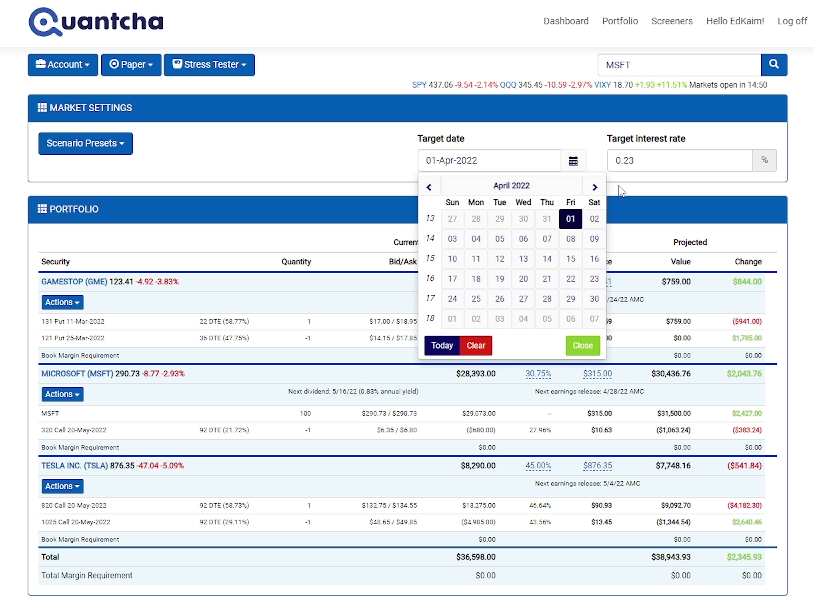This screenshot has height=602, width=814.
Task: Click the Target date input field
Action: 489,161
